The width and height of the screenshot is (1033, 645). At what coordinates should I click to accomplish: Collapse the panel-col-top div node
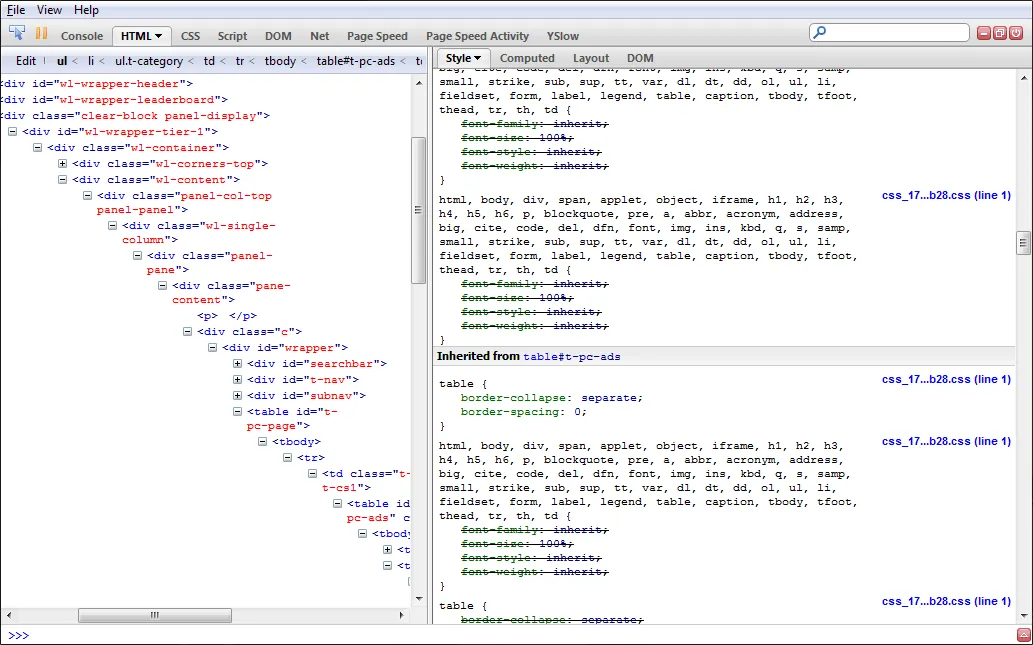pyautogui.click(x=87, y=196)
